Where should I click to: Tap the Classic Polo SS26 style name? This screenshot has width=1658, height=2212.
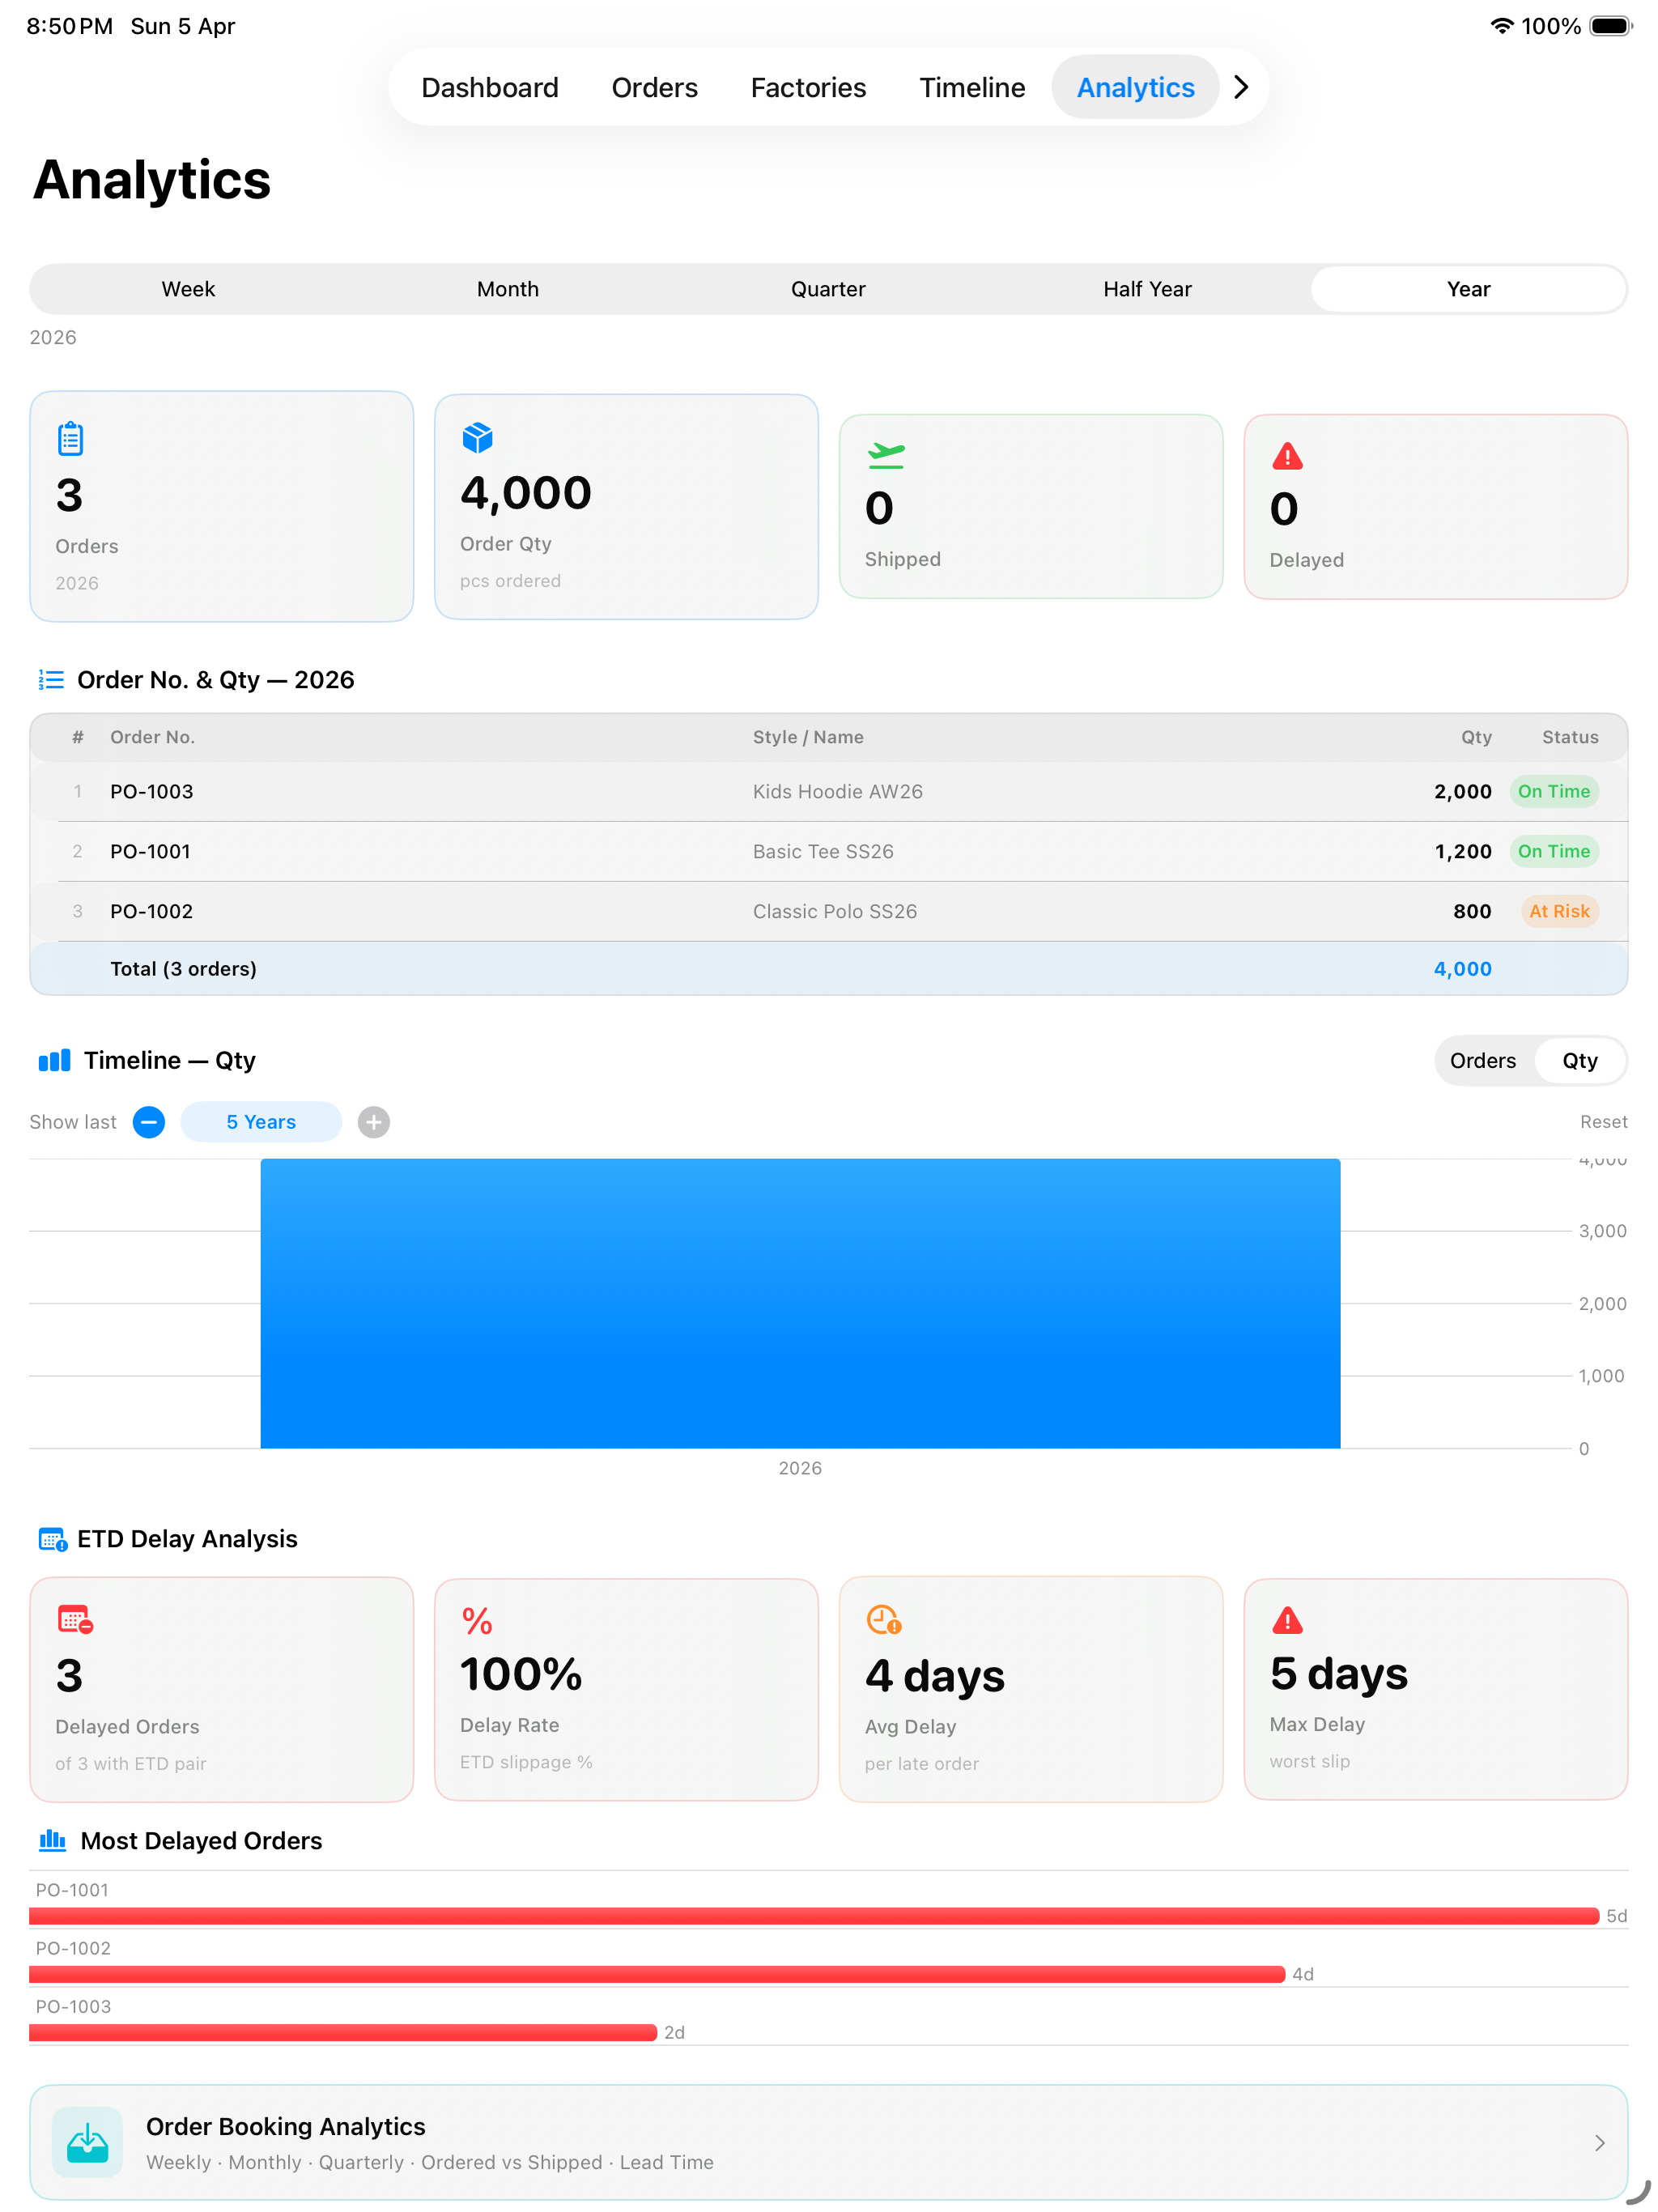[x=835, y=911]
